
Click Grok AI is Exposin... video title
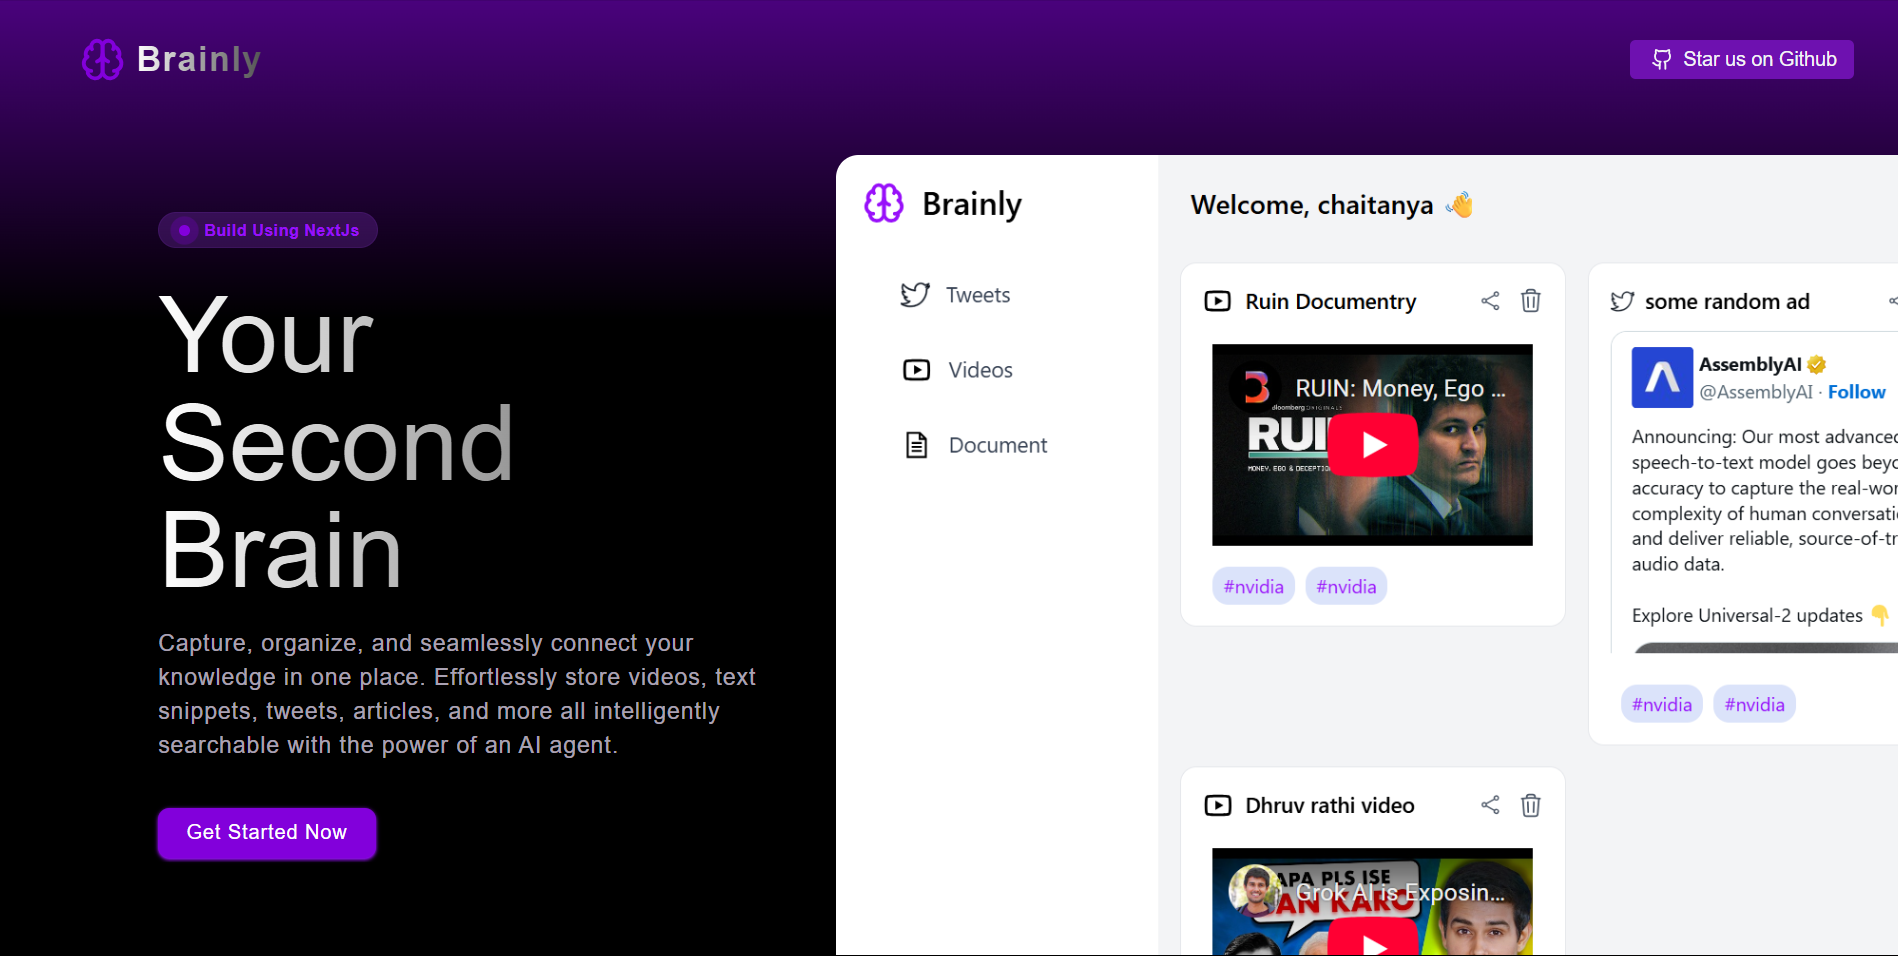(1400, 892)
